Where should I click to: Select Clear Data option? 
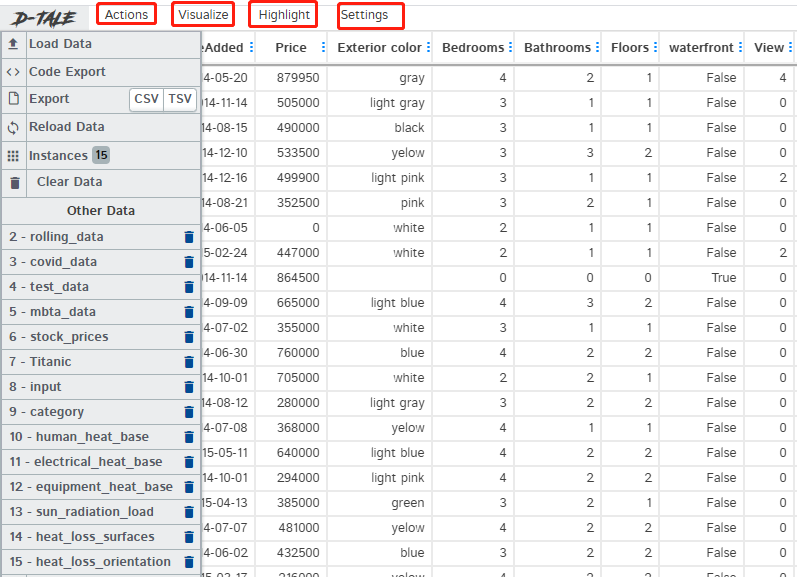pyautogui.click(x=101, y=182)
